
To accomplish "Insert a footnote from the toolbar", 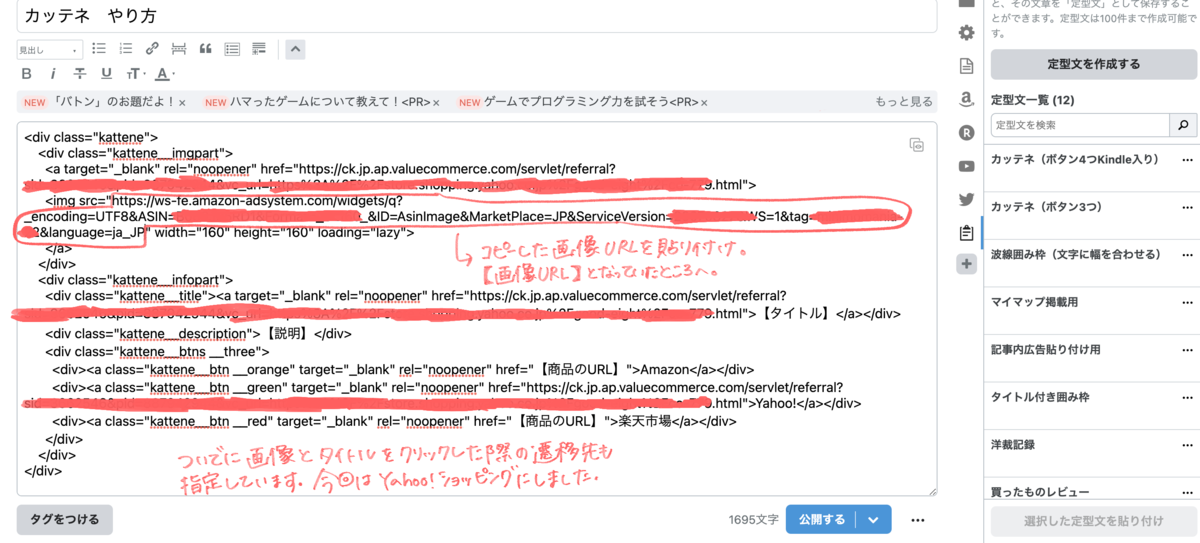I will [259, 48].
